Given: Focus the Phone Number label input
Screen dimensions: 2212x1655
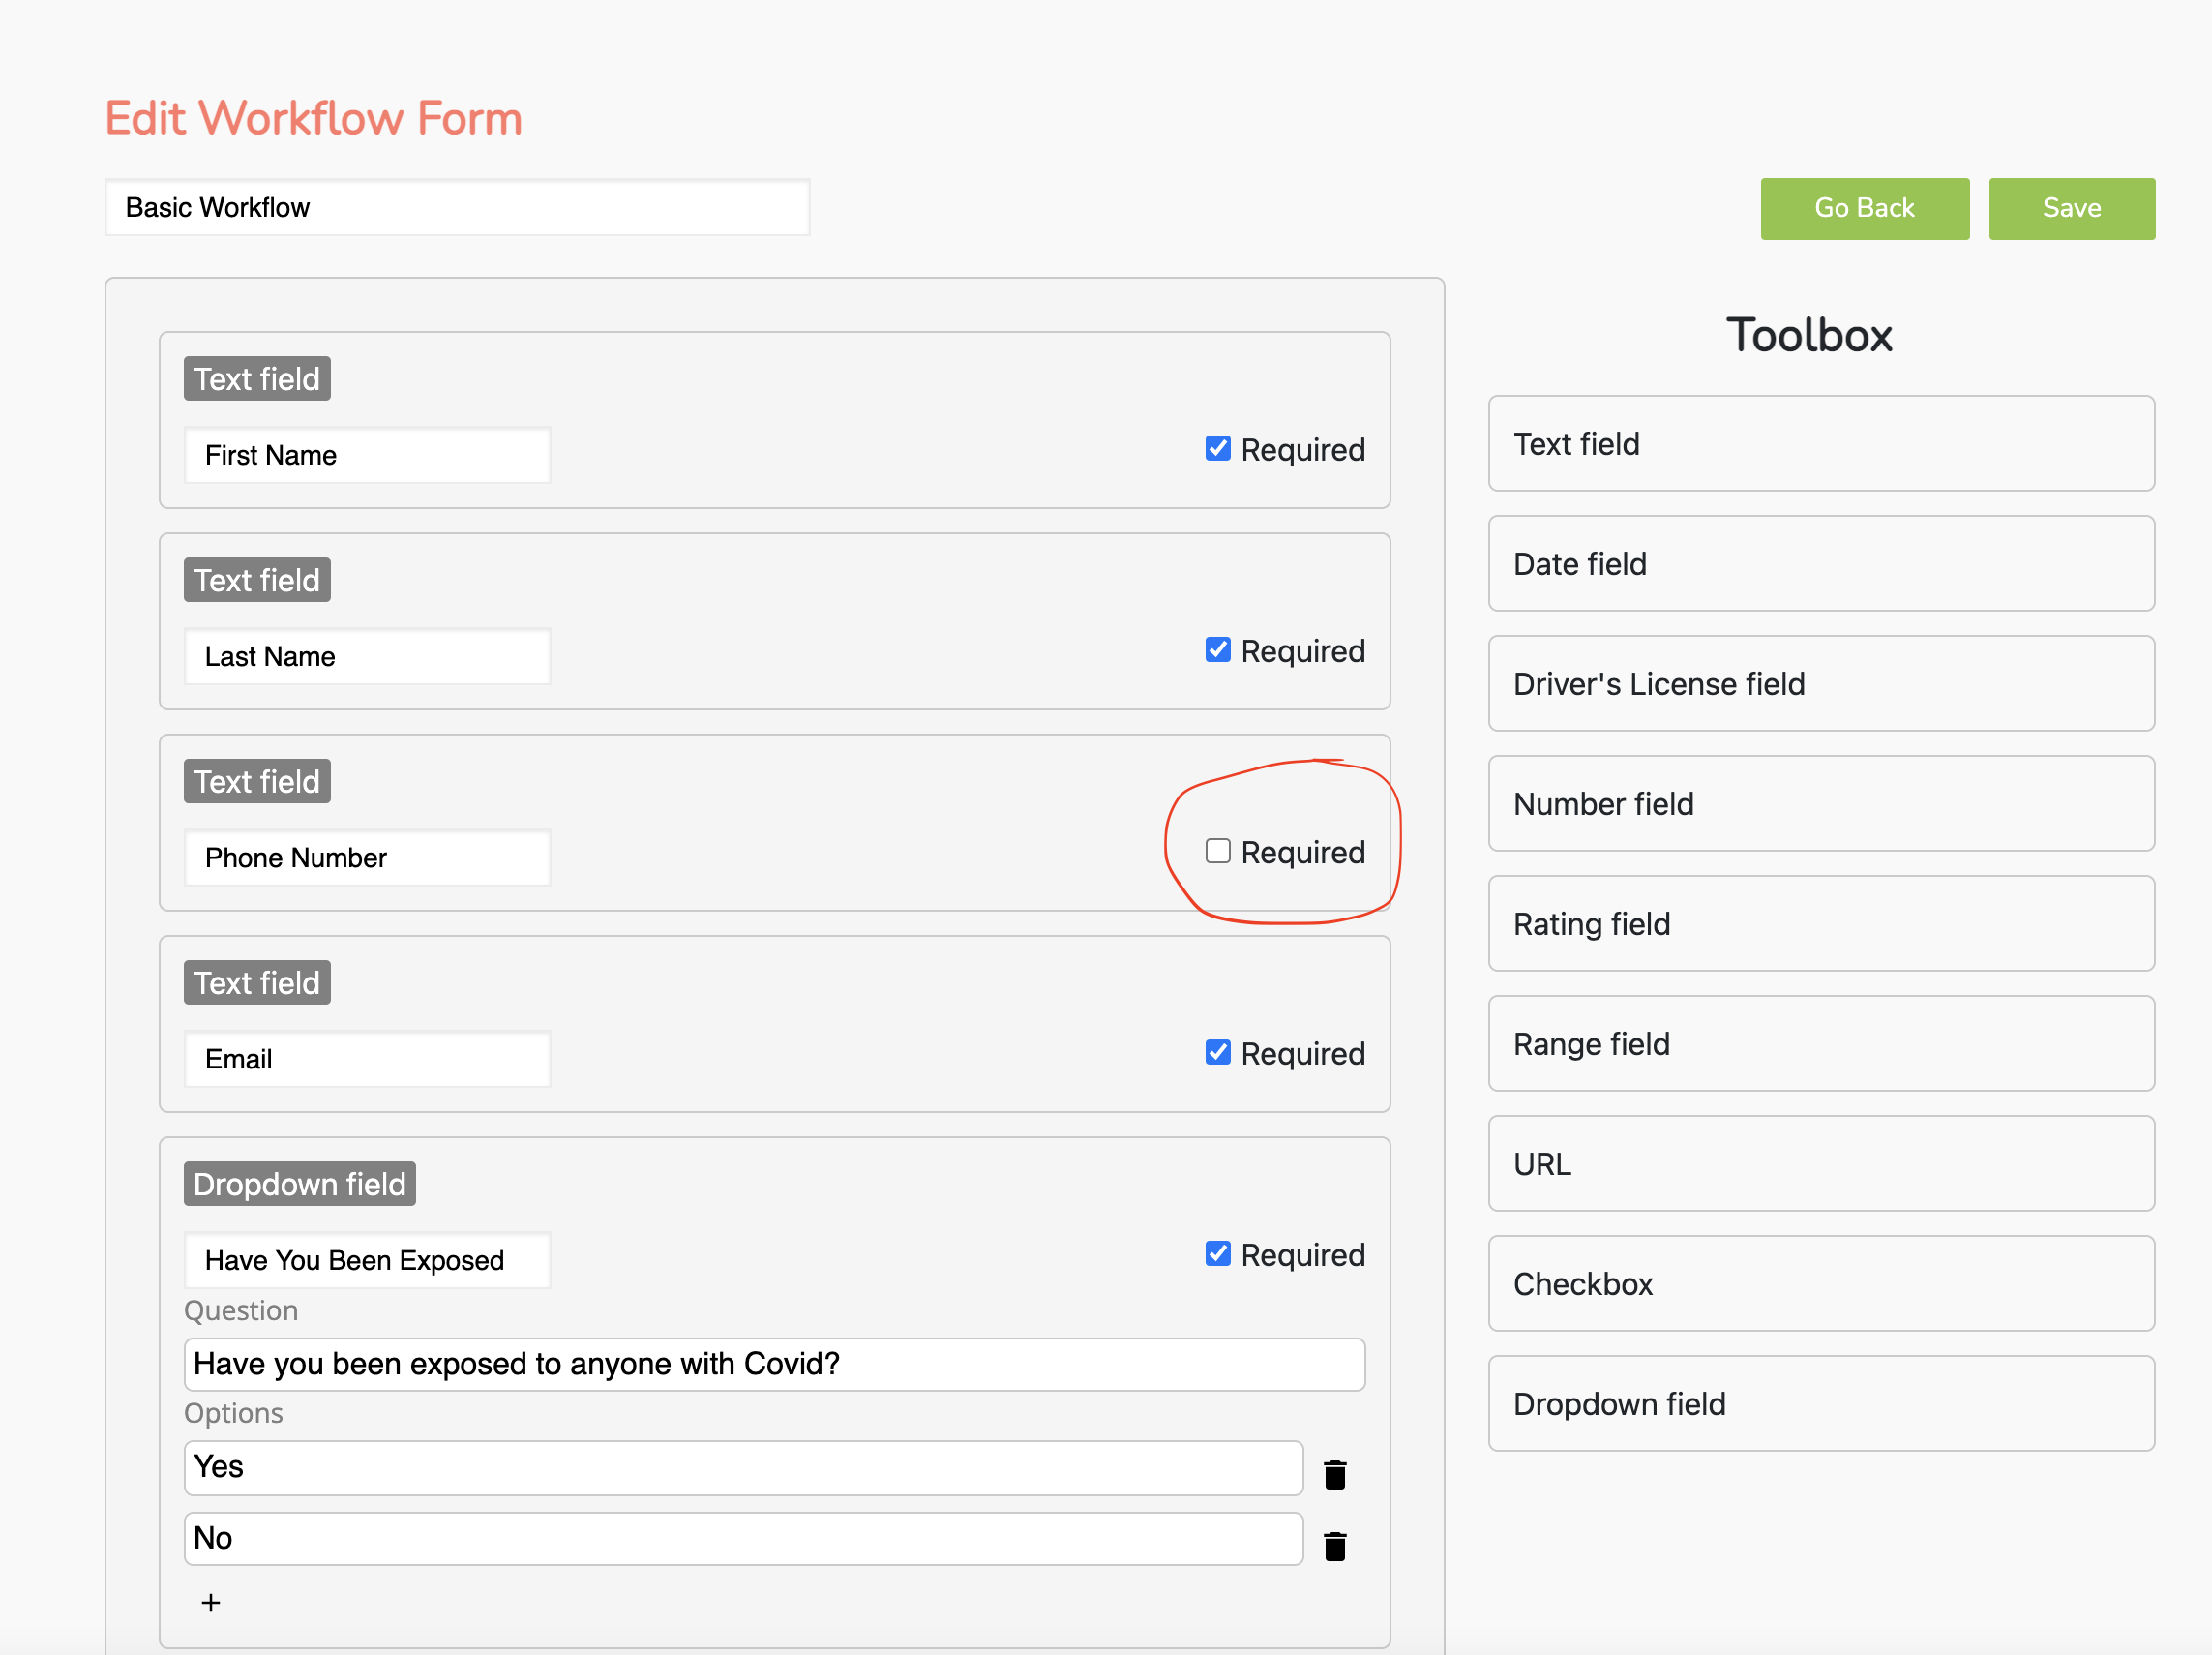Looking at the screenshot, I should click(x=367, y=858).
